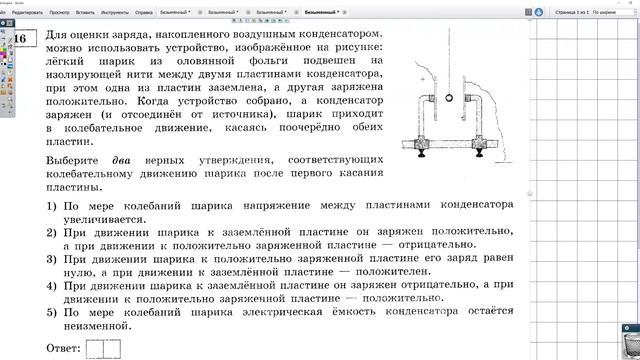
Task: Select the blue rectangle tool in palette
Action: click(10, 66)
